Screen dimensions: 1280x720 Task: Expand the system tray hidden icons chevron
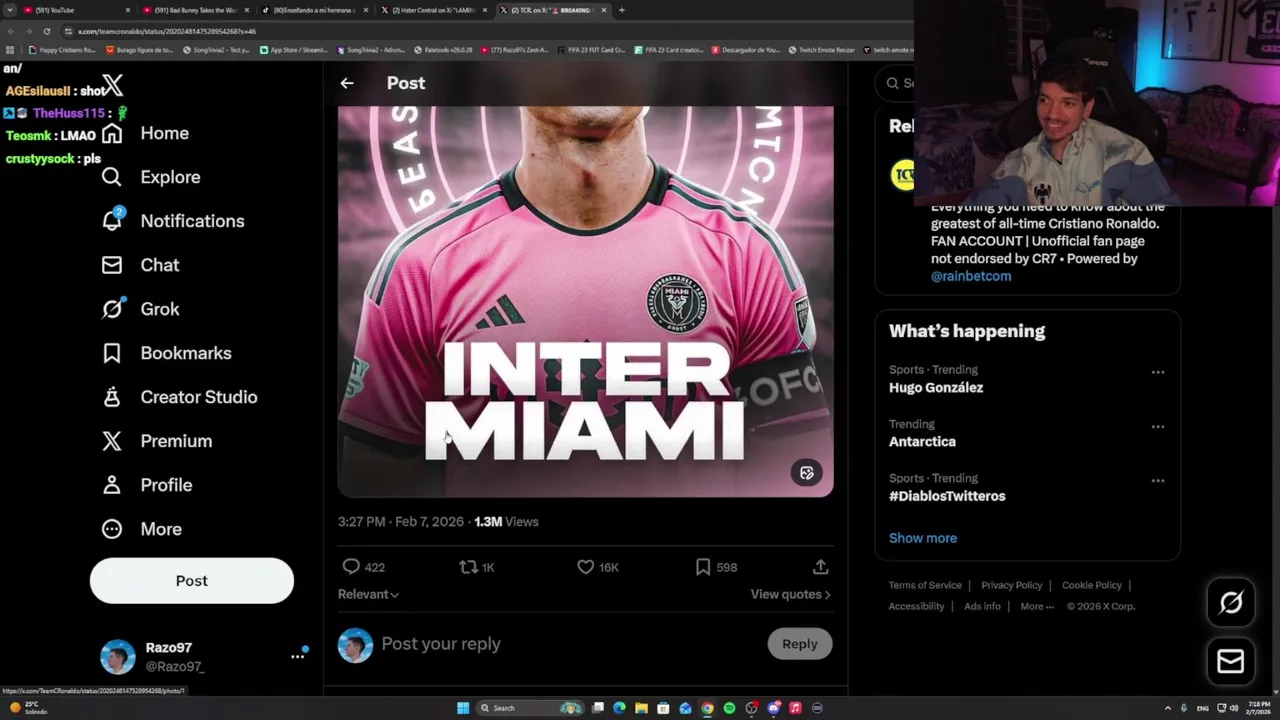(x=1167, y=708)
